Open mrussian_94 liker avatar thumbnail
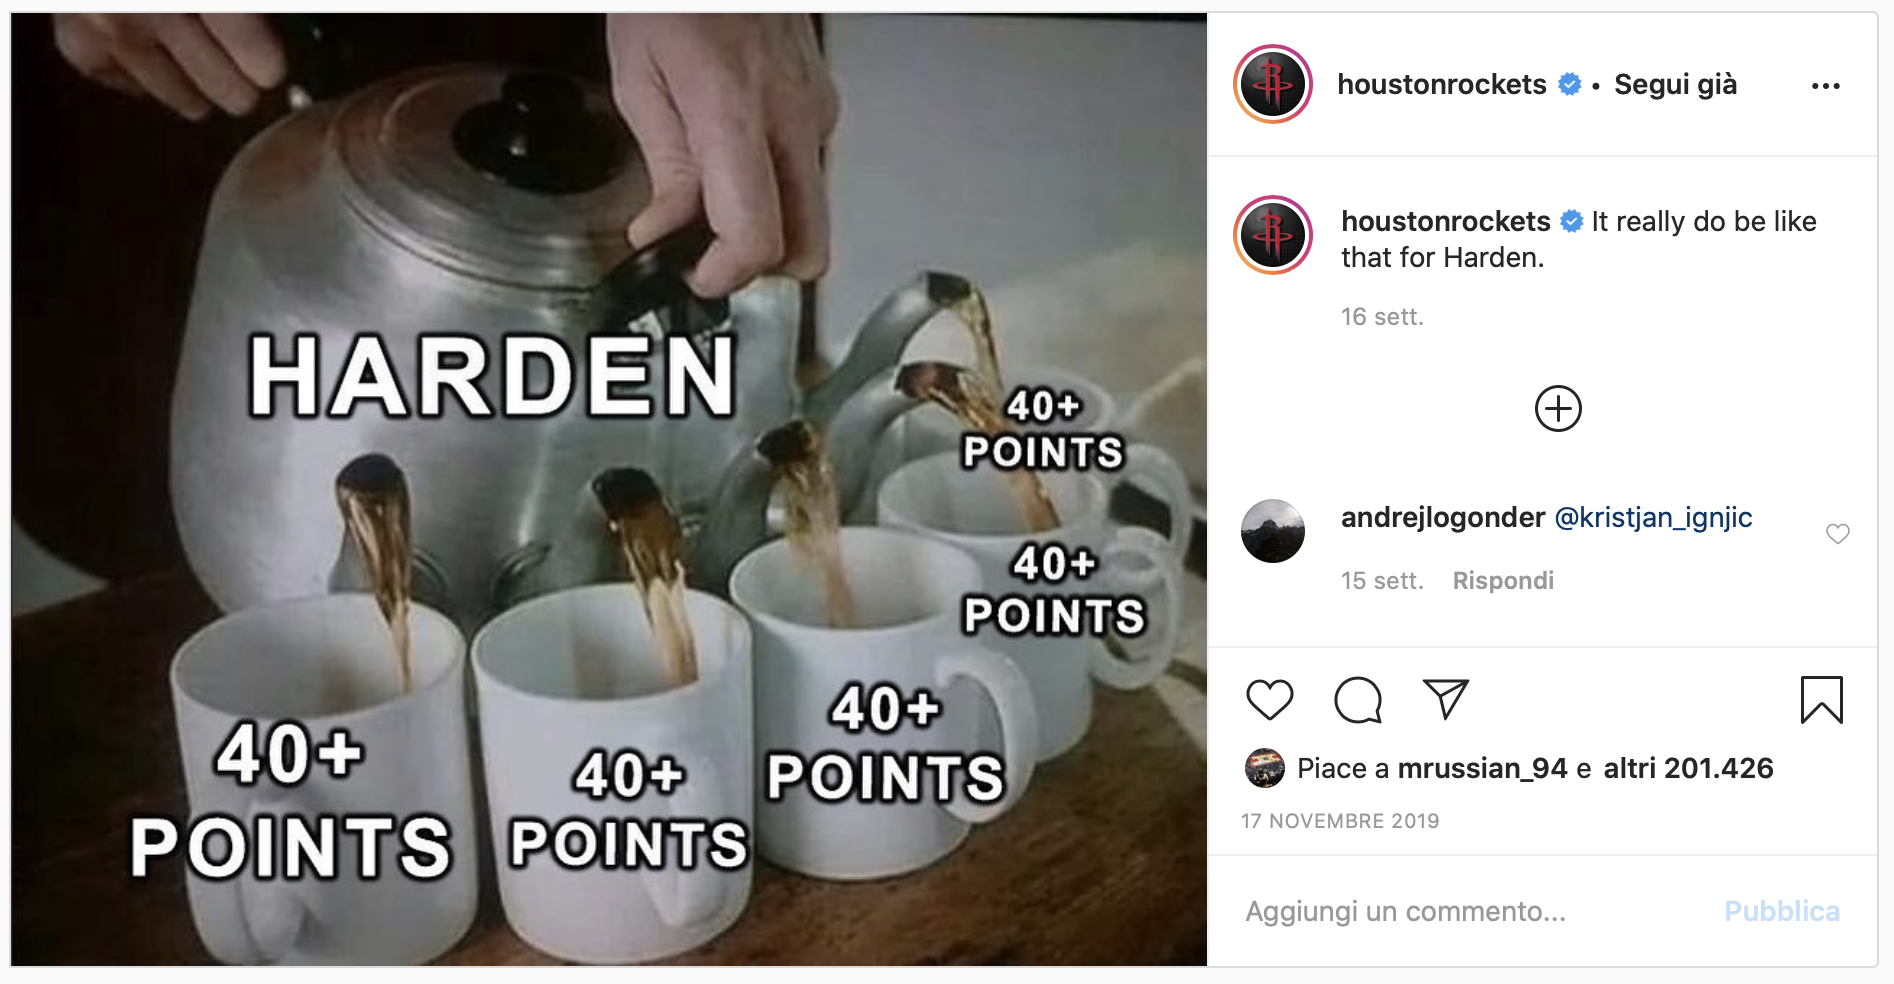 tap(1264, 768)
